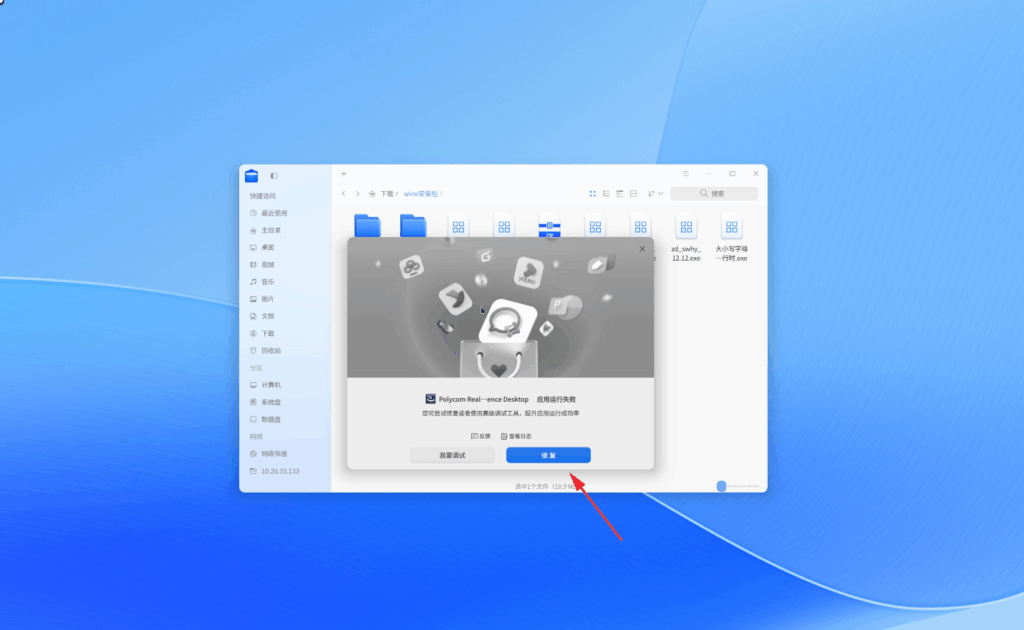Click the blue 修复 repair button

(x=548, y=455)
